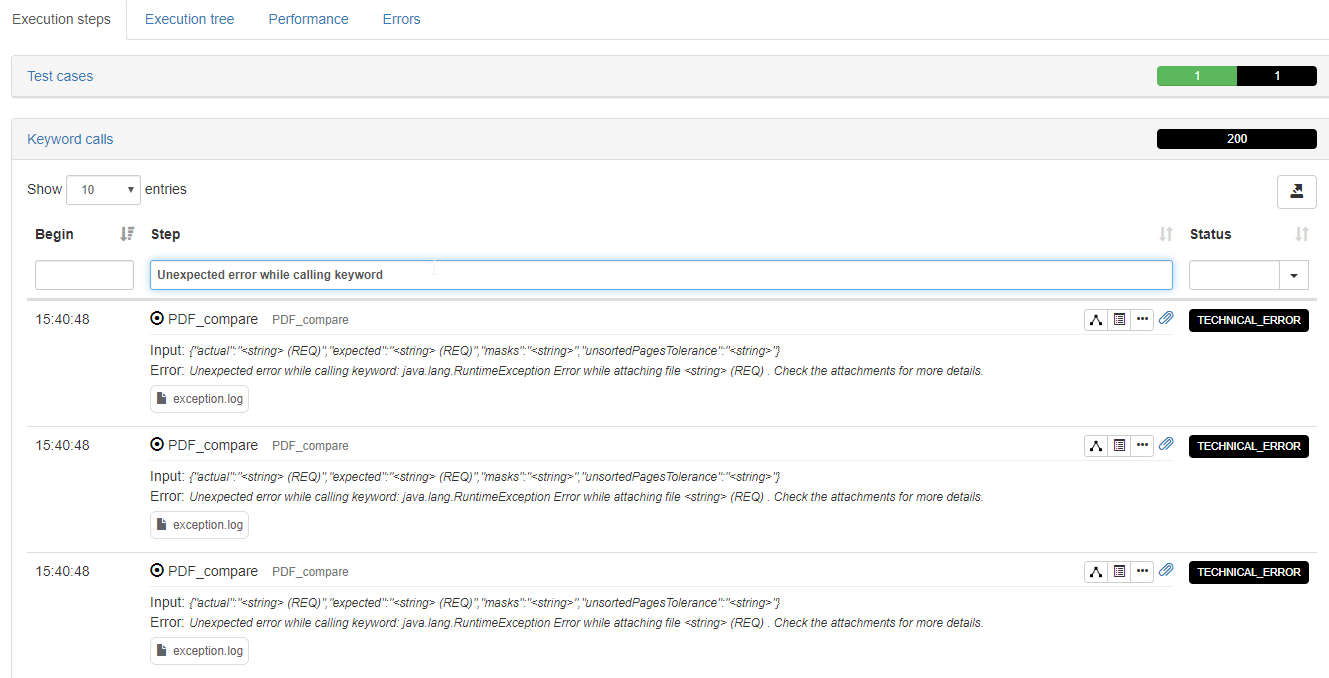
Task: Click first step's TECHNICAL_ERROR status badge
Action: [x=1249, y=320]
